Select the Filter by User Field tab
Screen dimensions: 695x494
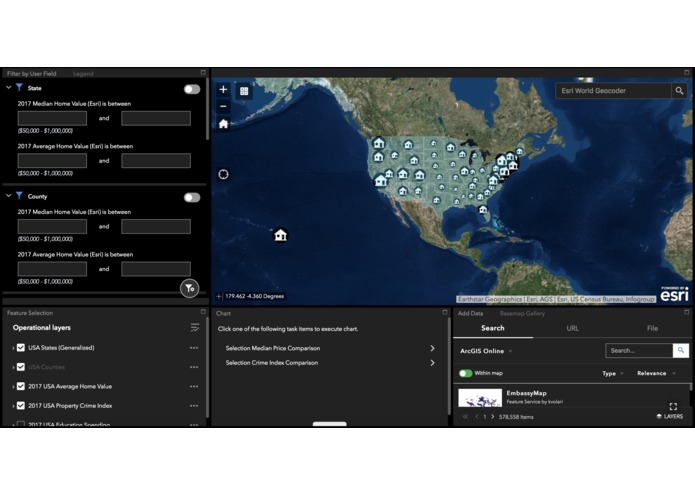(31, 74)
